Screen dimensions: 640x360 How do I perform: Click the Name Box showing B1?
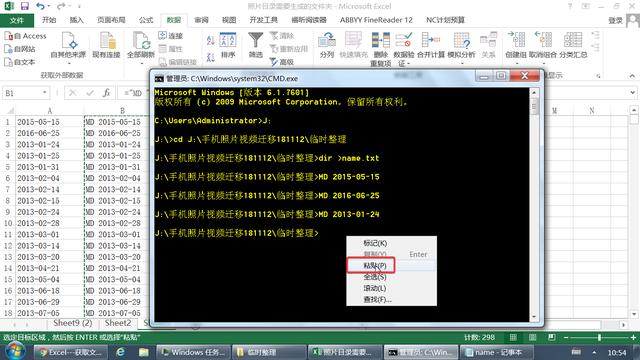pos(22,93)
